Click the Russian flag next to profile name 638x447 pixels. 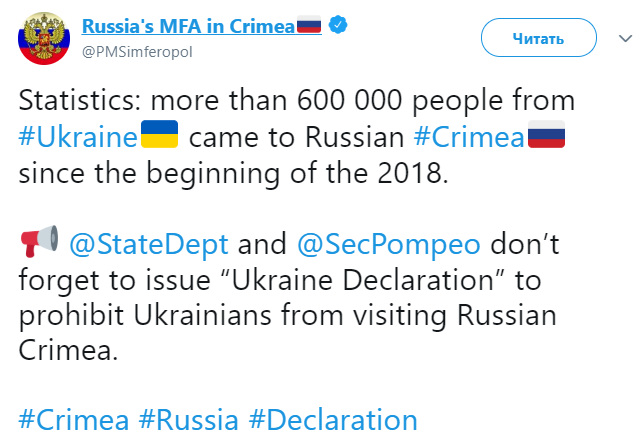[x=309, y=25]
